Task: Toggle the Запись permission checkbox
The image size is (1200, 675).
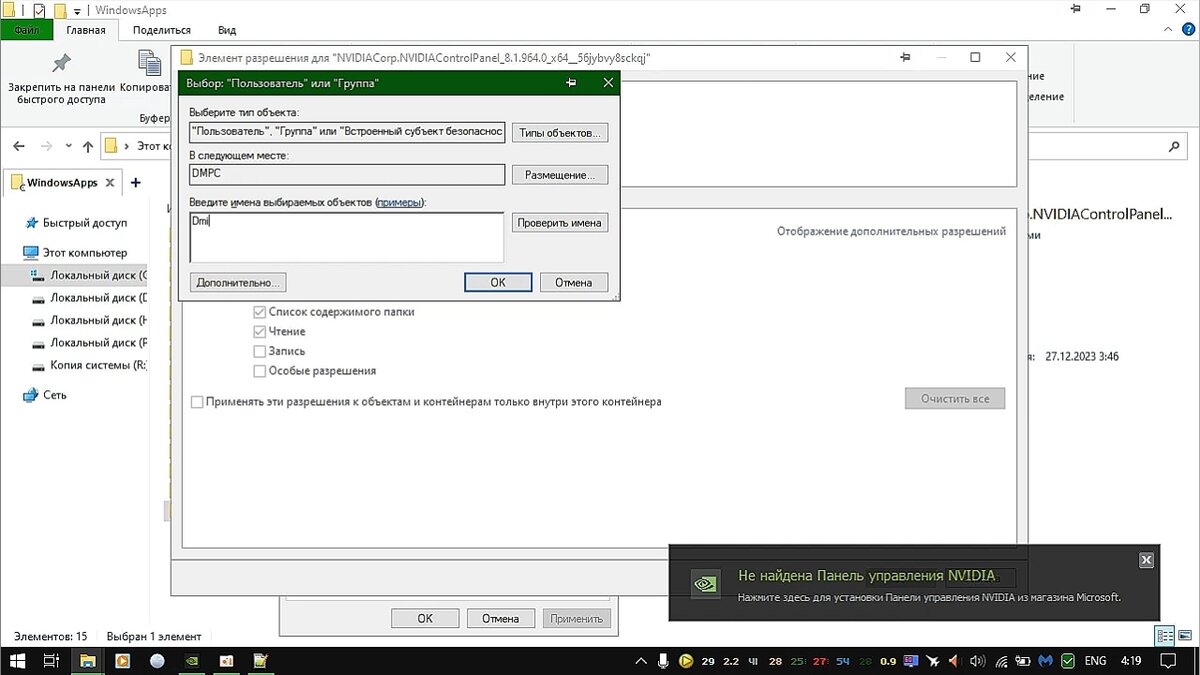Action: (x=260, y=351)
